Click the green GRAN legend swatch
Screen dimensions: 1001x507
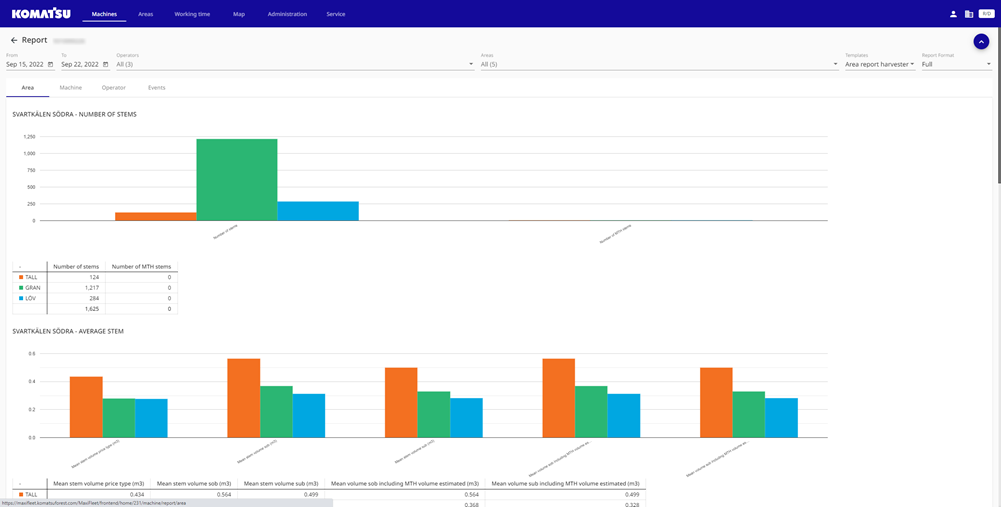(20, 287)
